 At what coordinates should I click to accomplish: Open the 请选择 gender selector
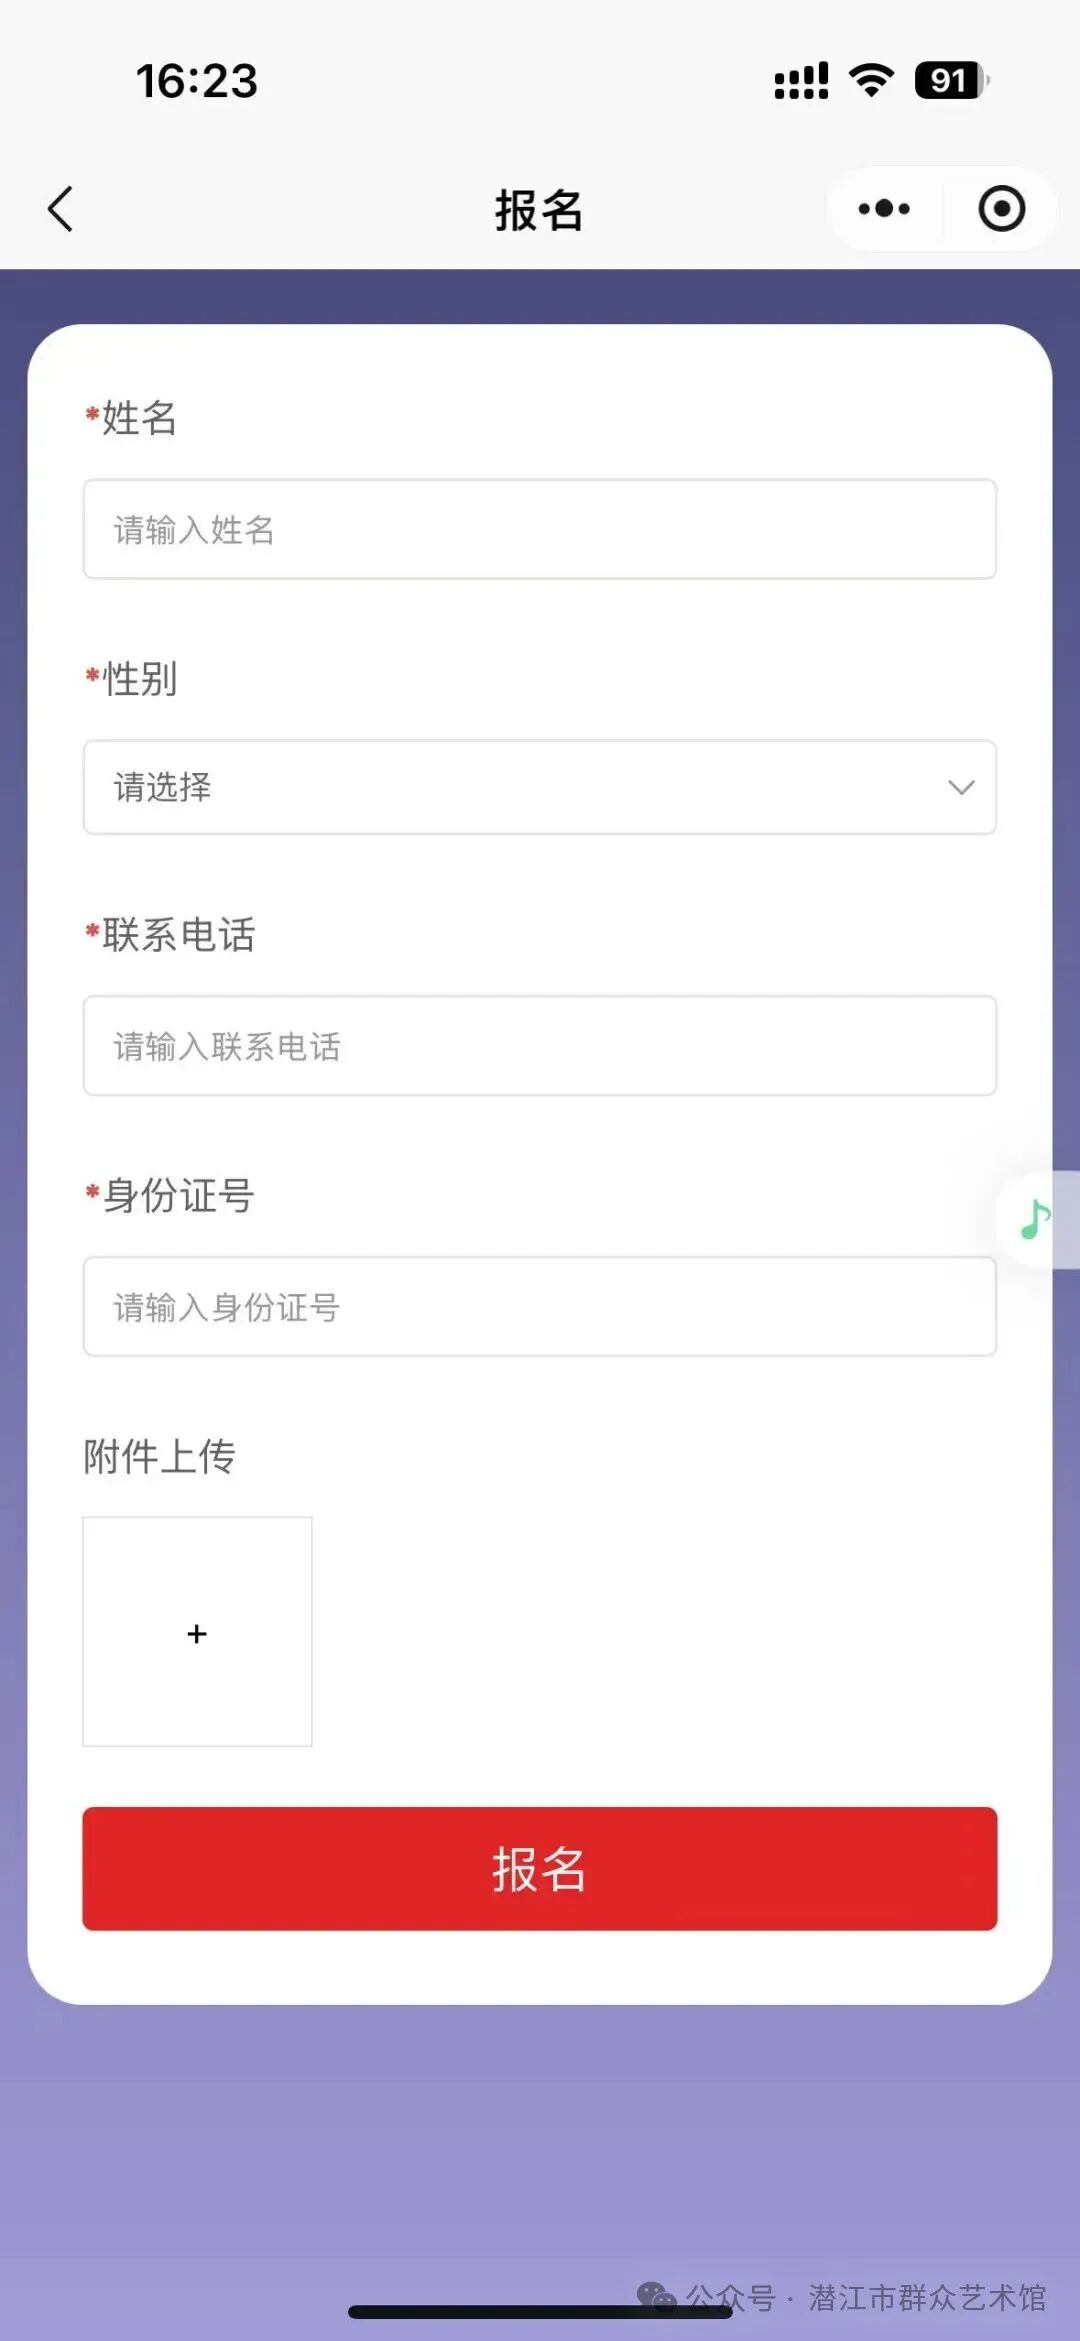click(x=500, y=787)
